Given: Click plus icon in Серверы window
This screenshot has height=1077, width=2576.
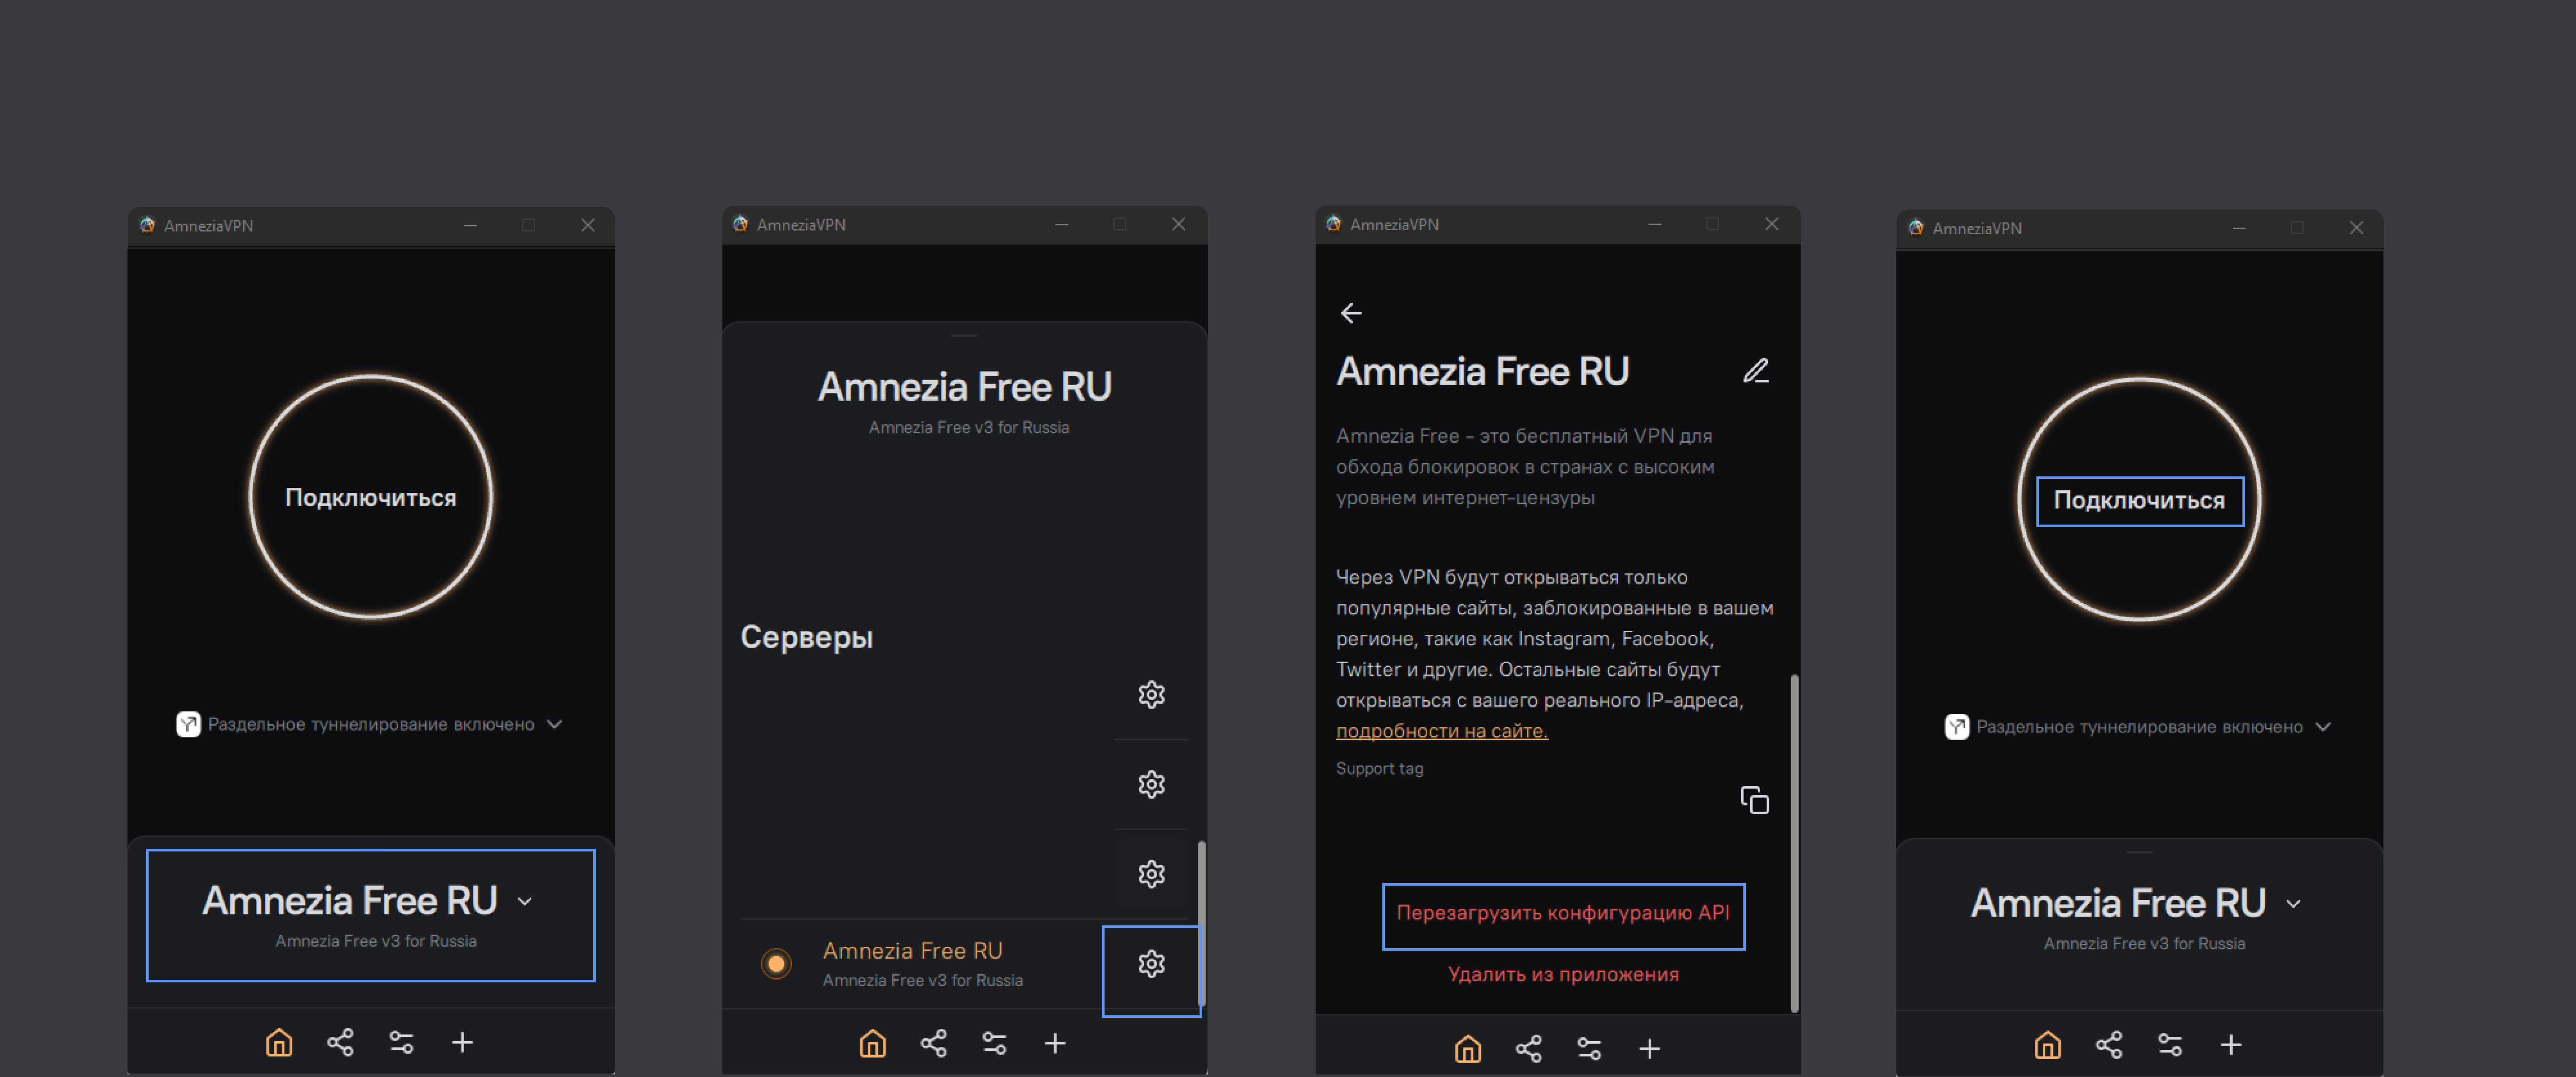Looking at the screenshot, I should (x=1055, y=1044).
